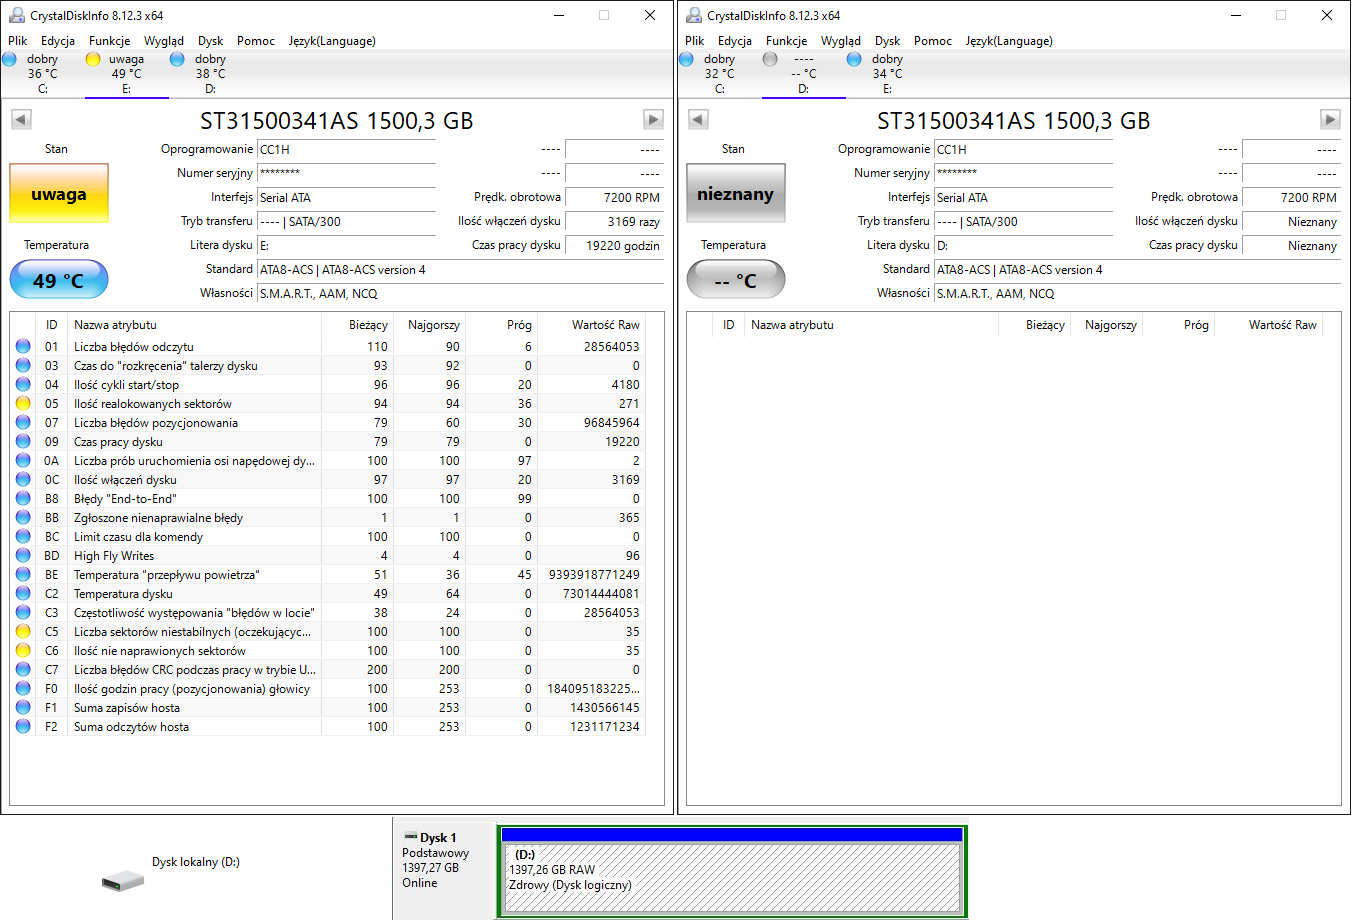Screen dimensions: 1352x924
Task: Click the next disk arrow in left window
Action: click(653, 120)
